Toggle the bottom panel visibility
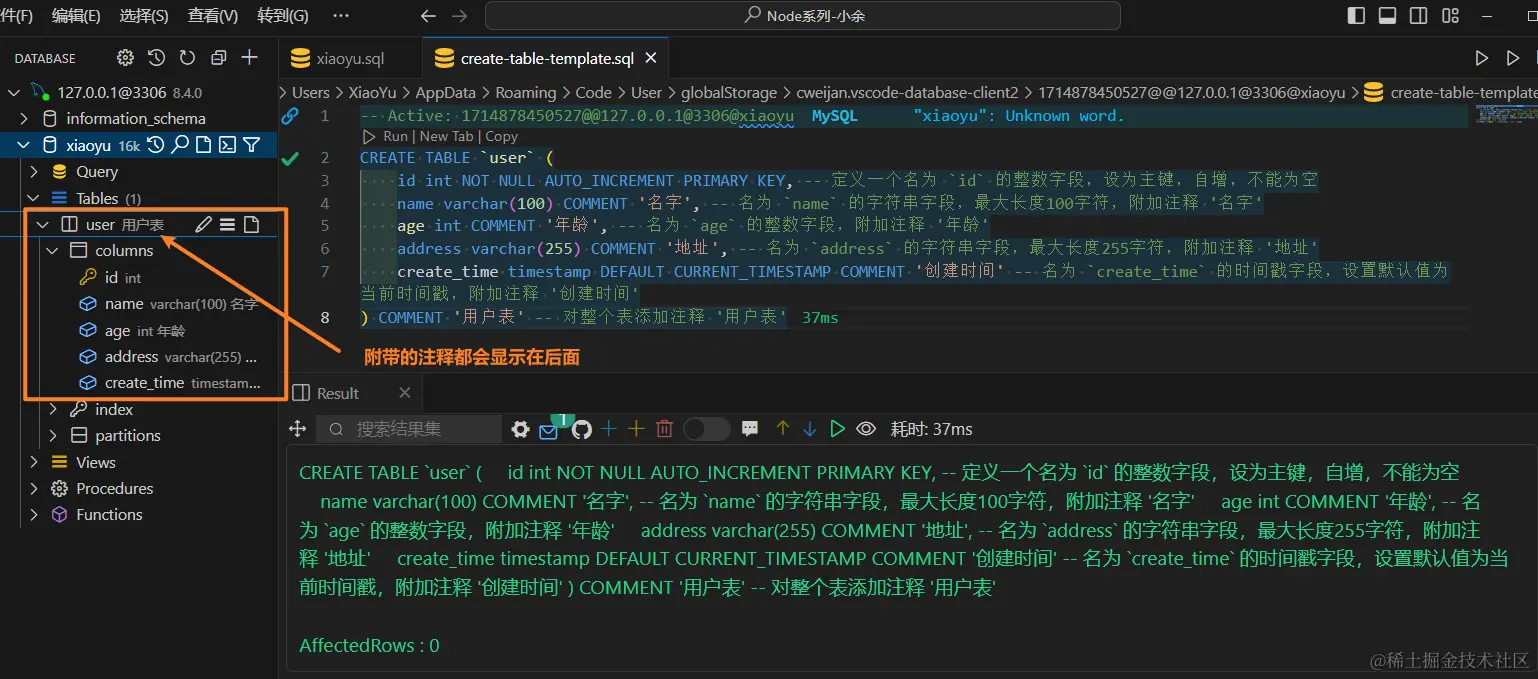 coord(1387,16)
